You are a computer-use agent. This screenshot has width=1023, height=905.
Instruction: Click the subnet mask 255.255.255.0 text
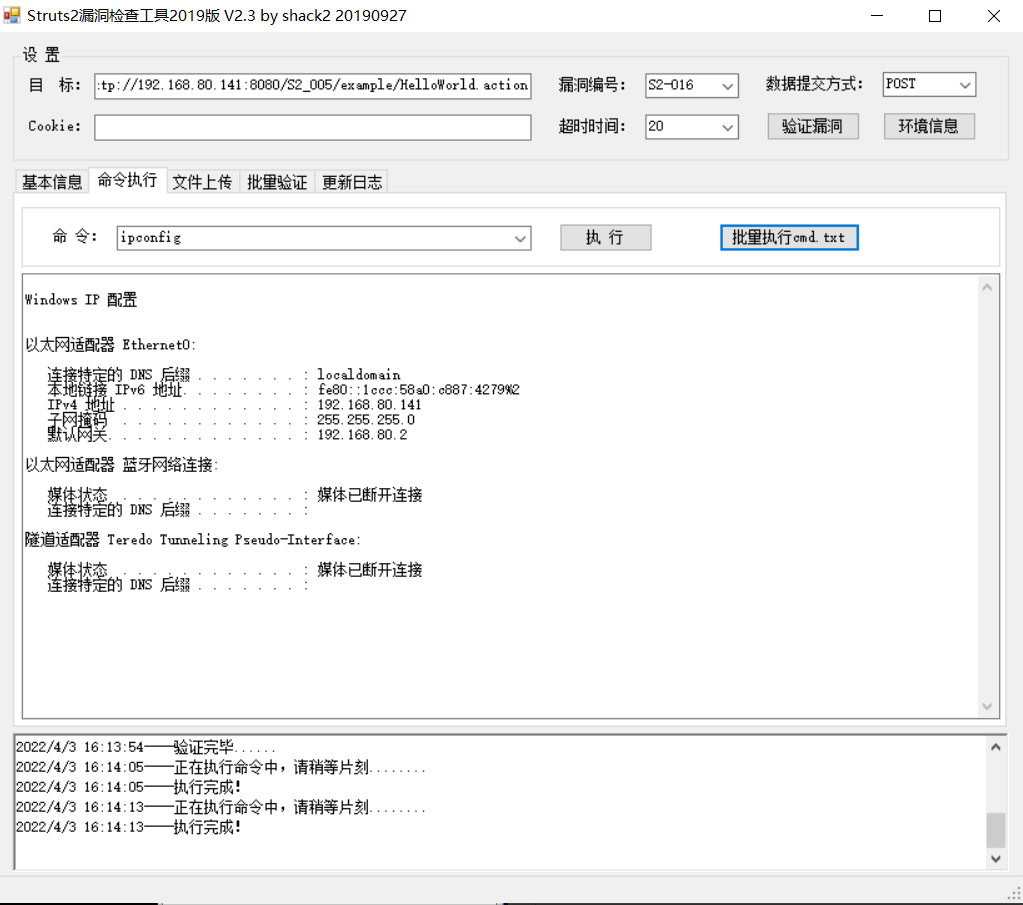[x=366, y=420]
